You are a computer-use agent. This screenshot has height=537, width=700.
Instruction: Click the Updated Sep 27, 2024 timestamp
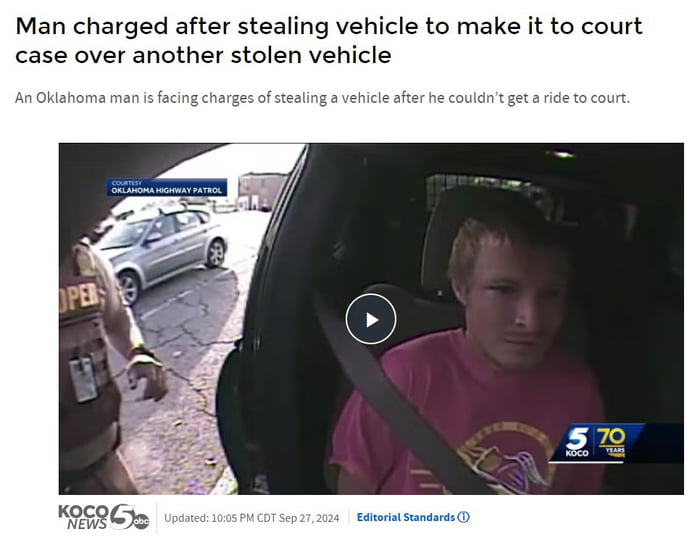tap(252, 518)
